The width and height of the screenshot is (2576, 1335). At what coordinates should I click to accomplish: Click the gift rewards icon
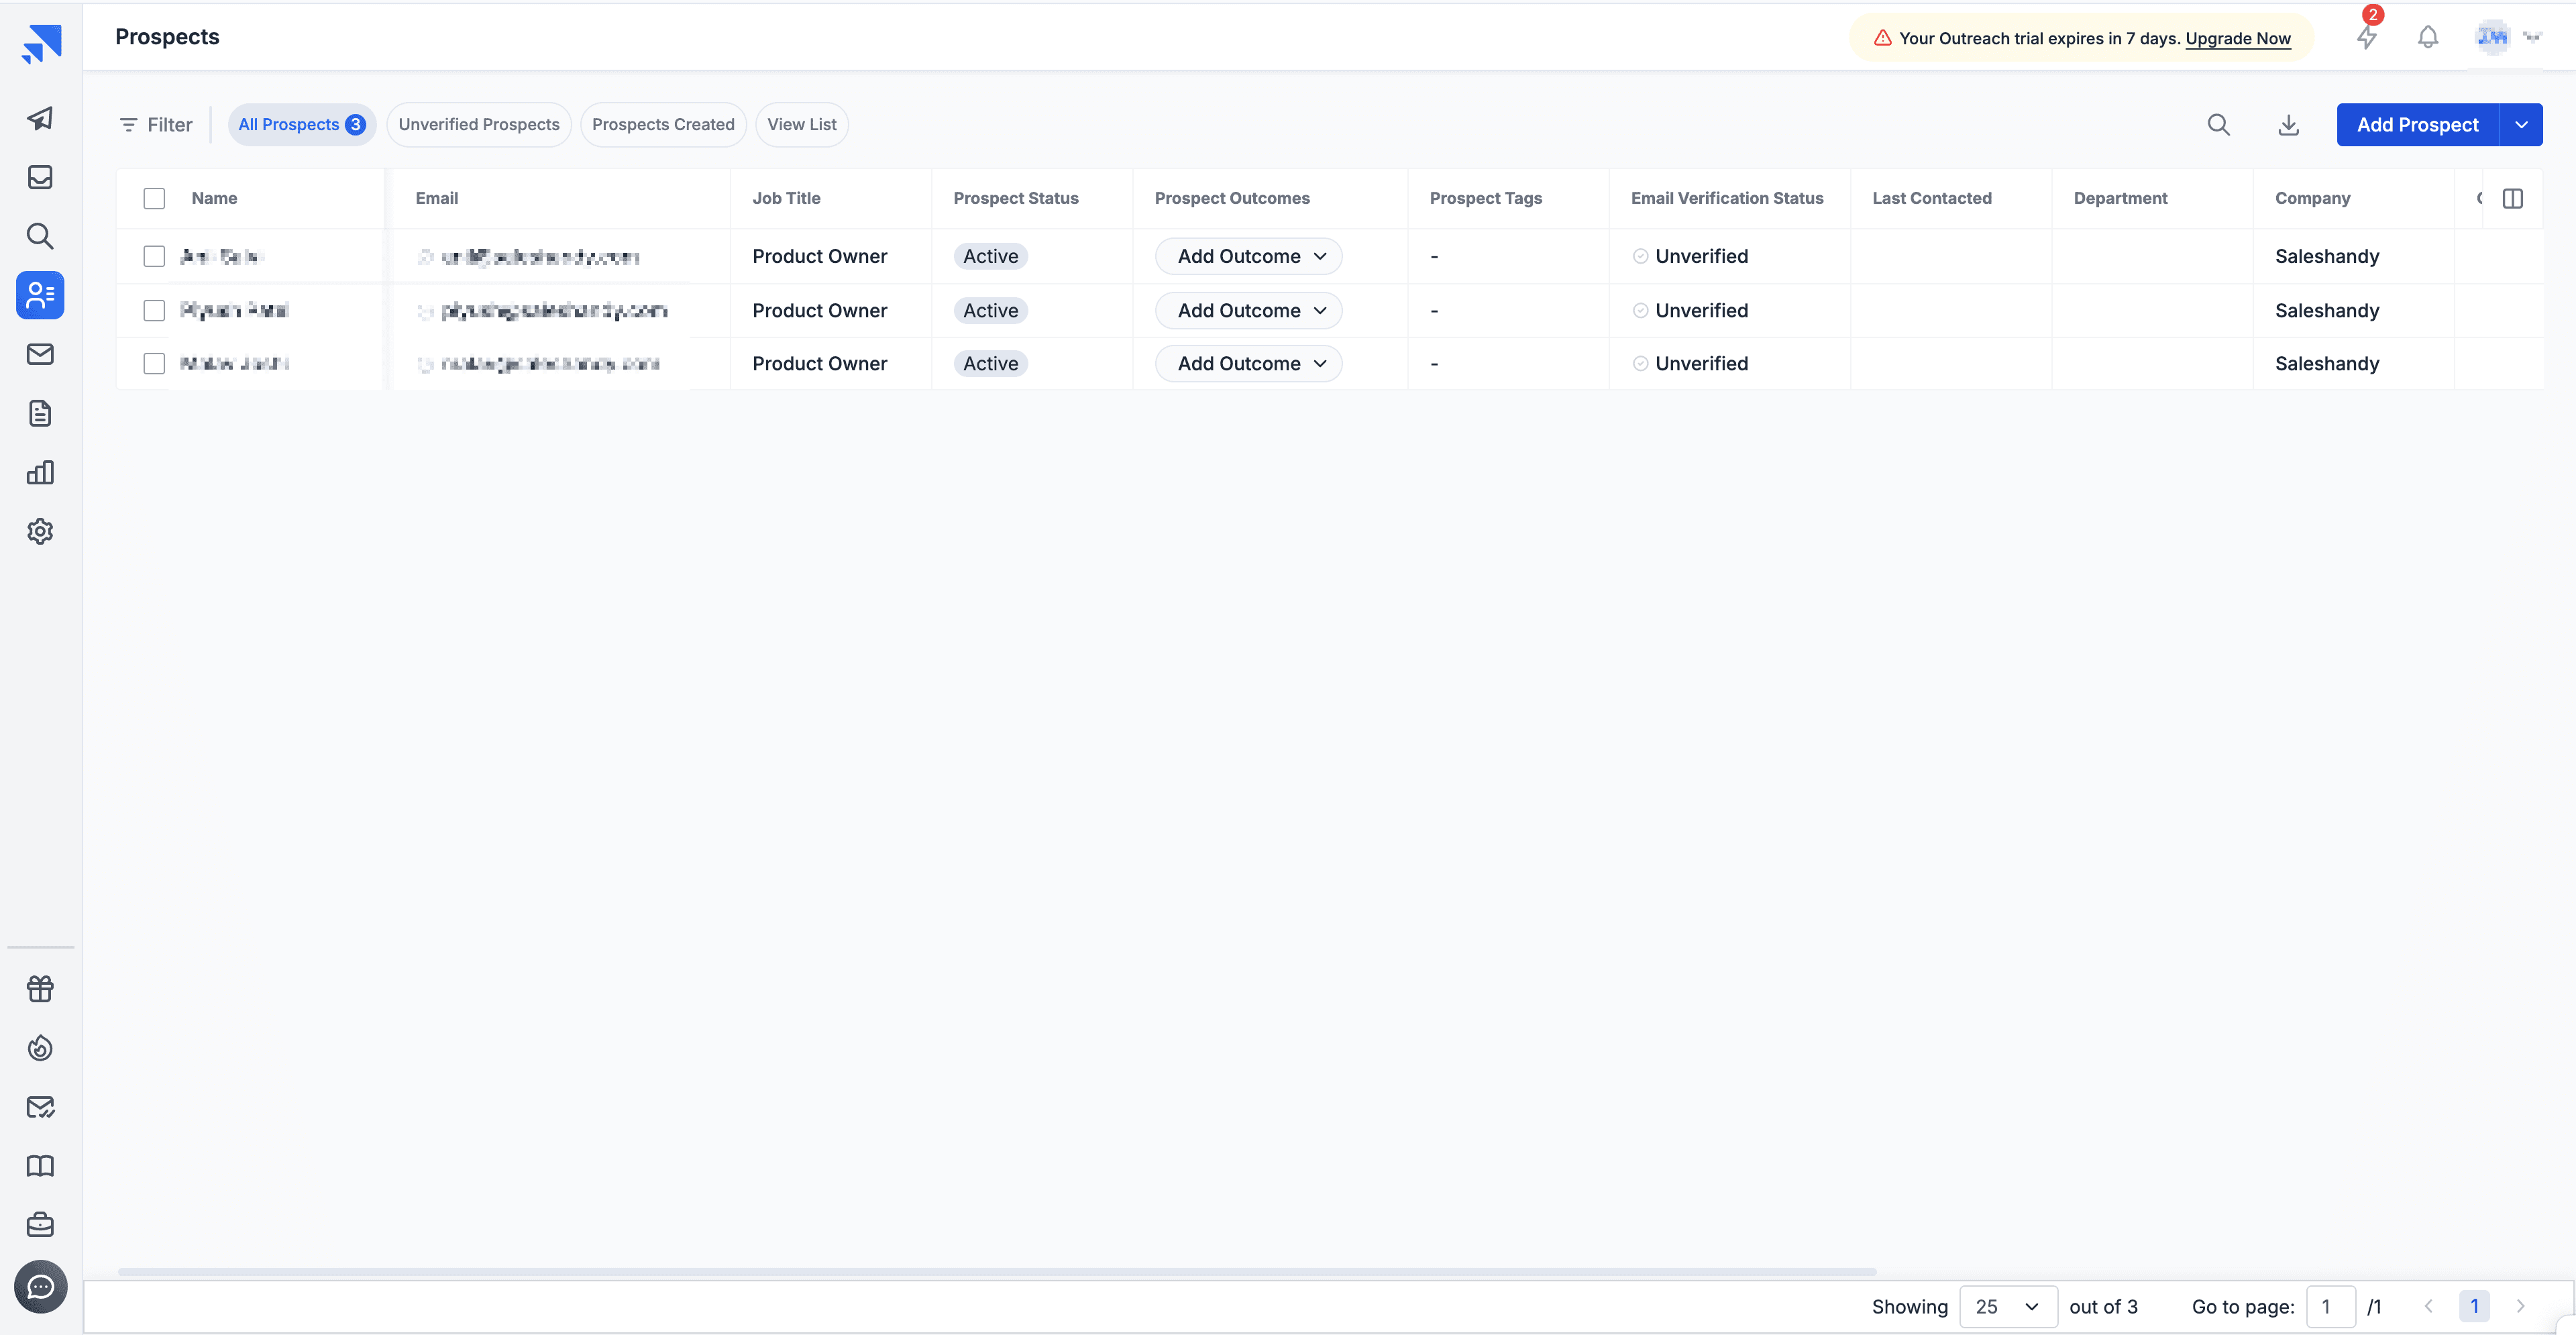click(x=40, y=989)
